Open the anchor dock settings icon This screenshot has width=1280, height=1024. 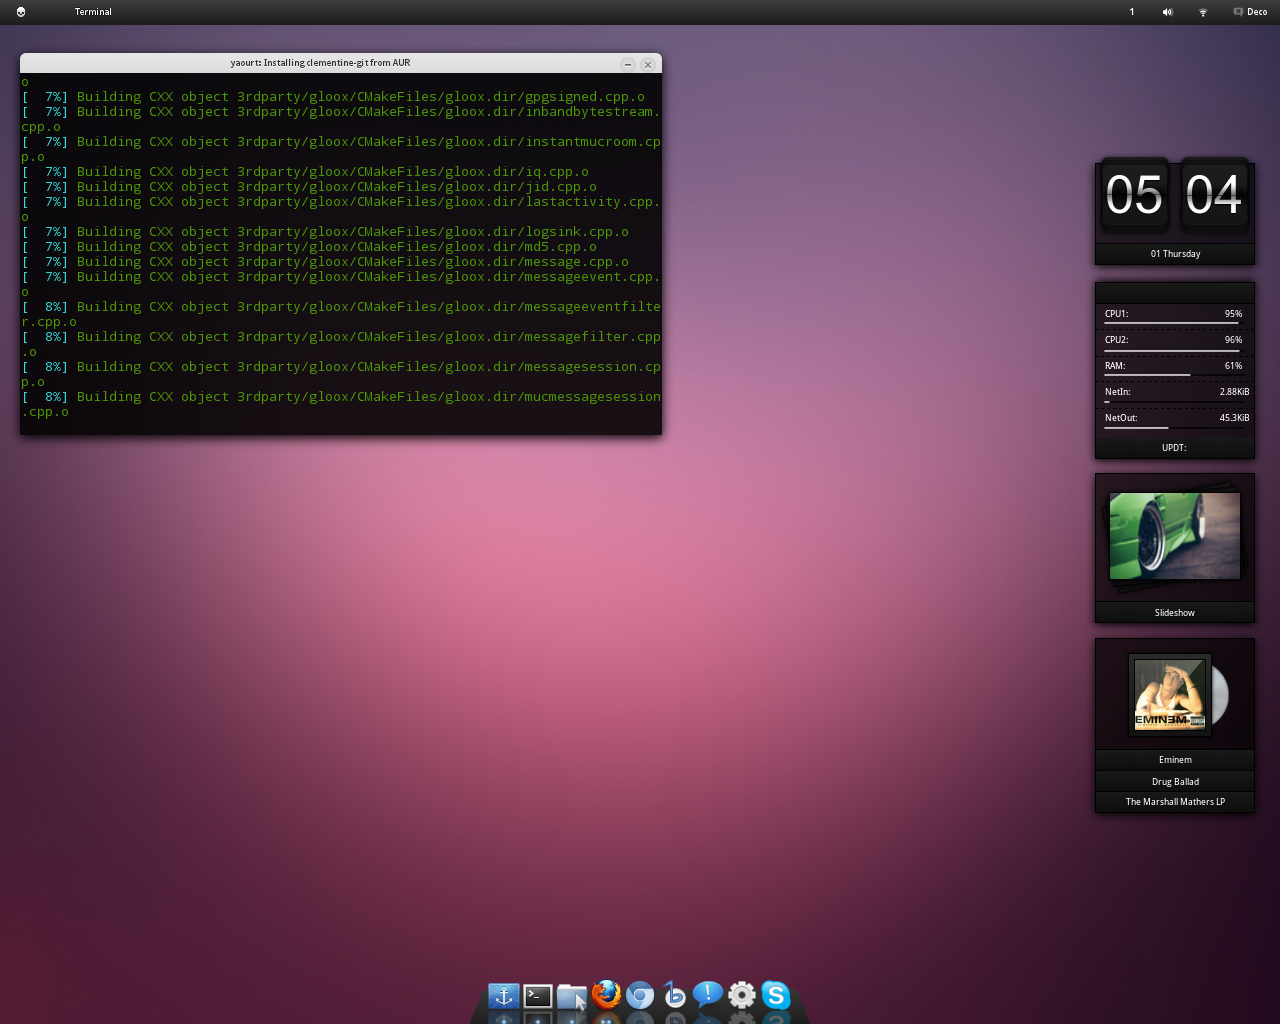(504, 995)
